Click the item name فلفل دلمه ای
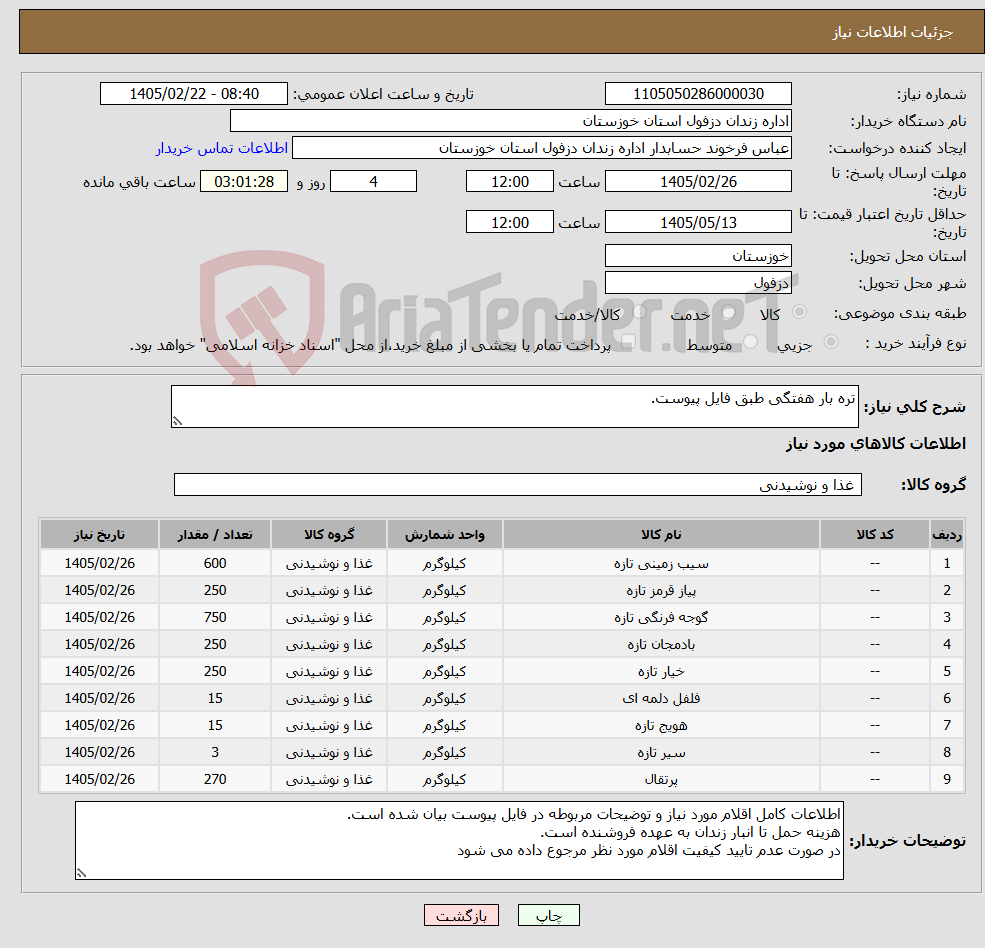This screenshot has width=985, height=948. pos(661,699)
